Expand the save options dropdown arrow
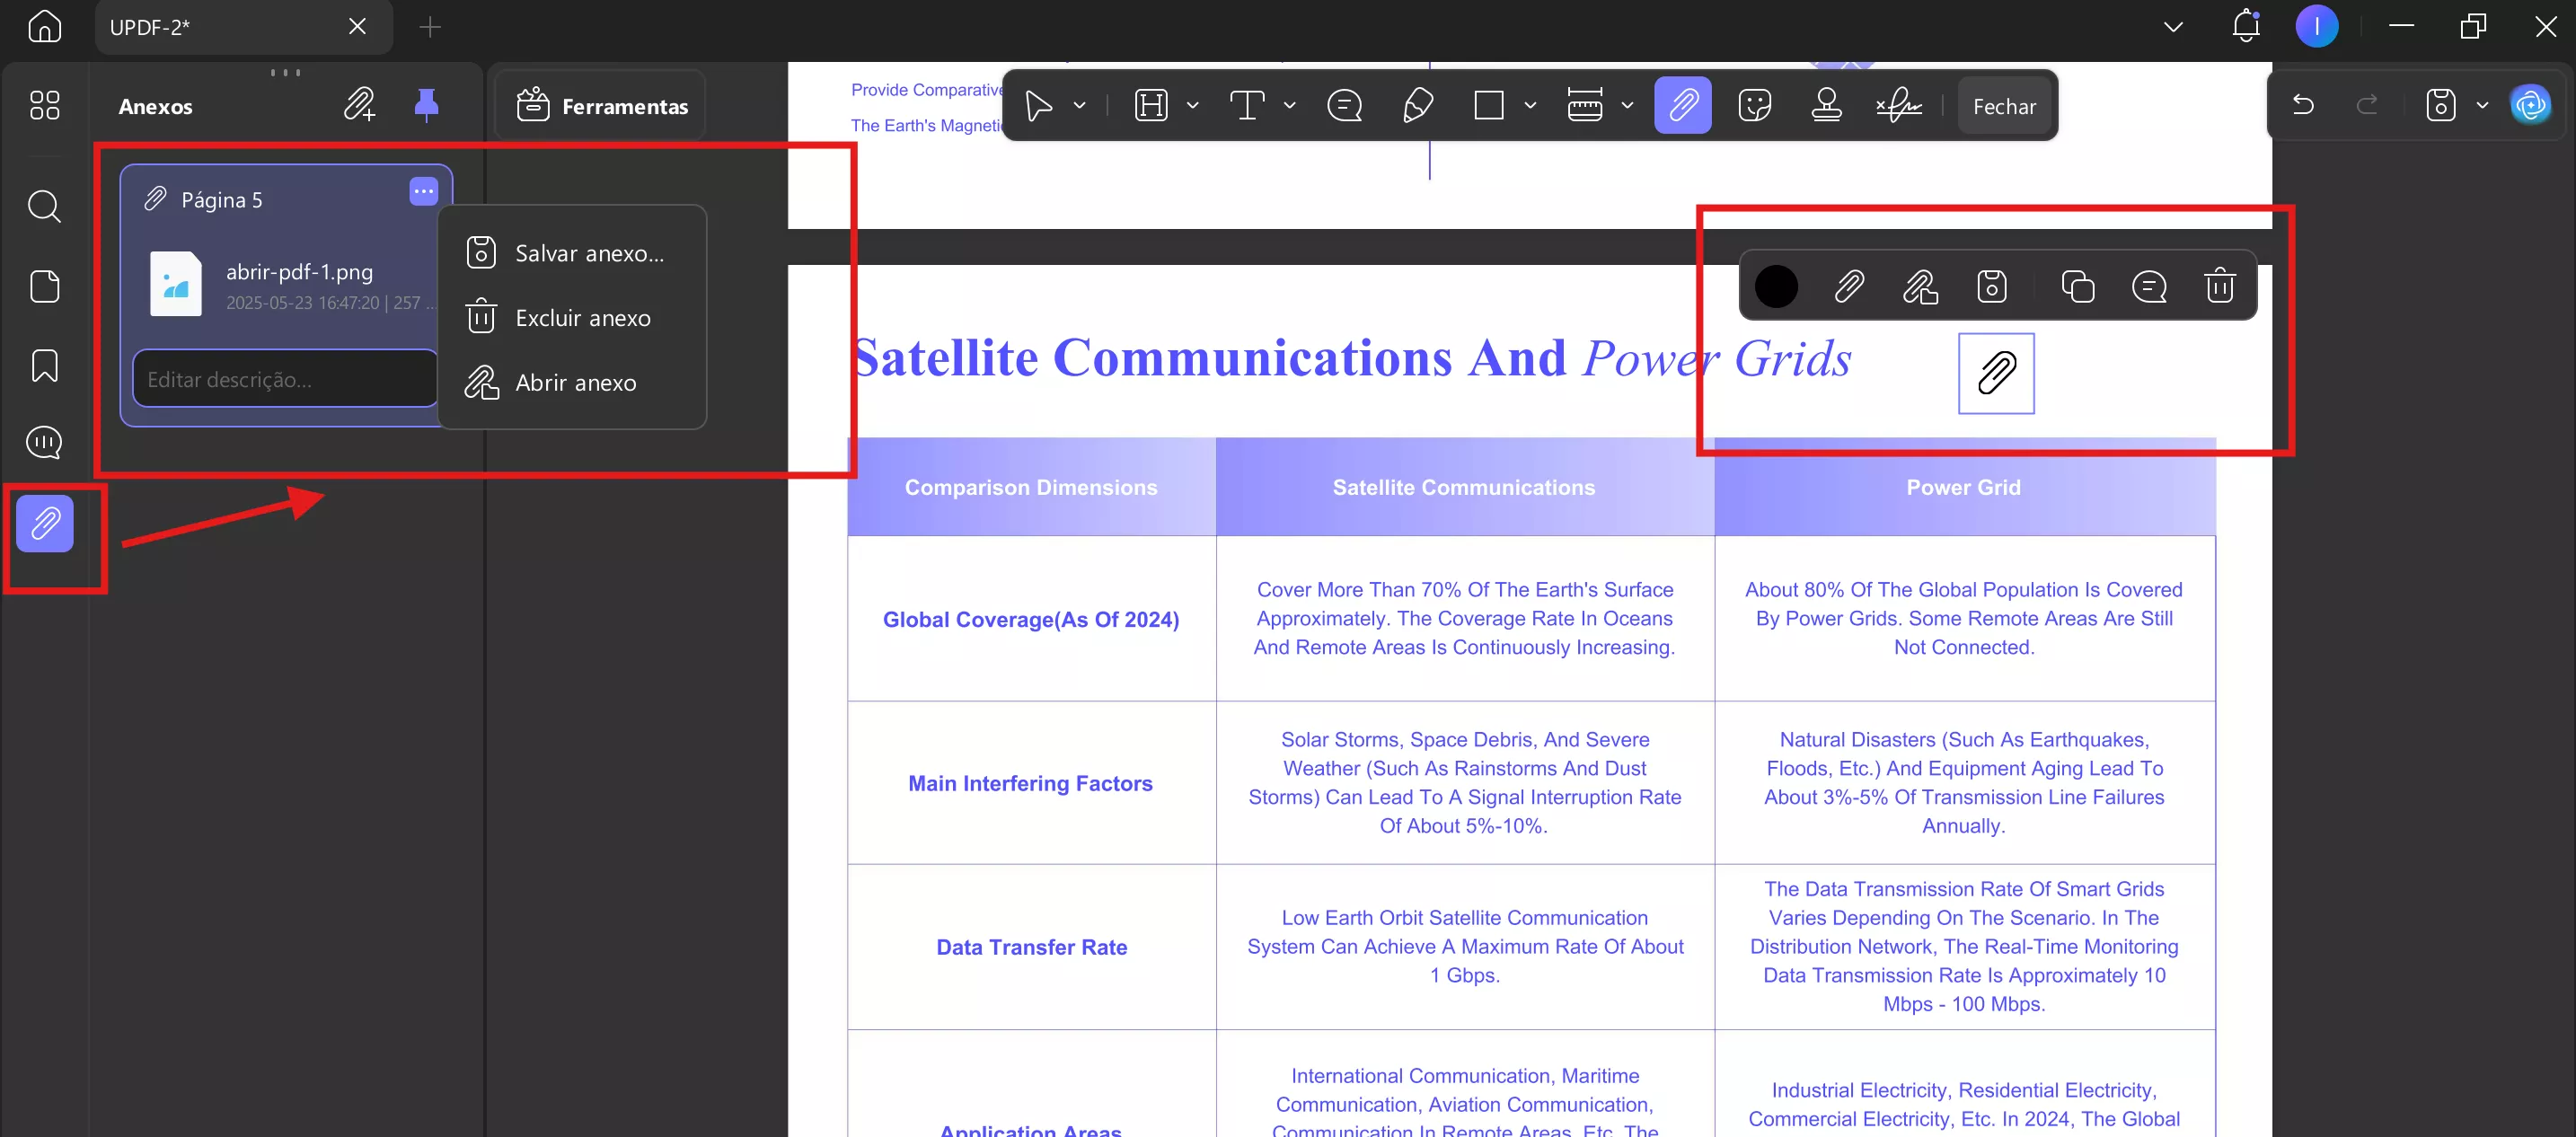 coord(2482,105)
